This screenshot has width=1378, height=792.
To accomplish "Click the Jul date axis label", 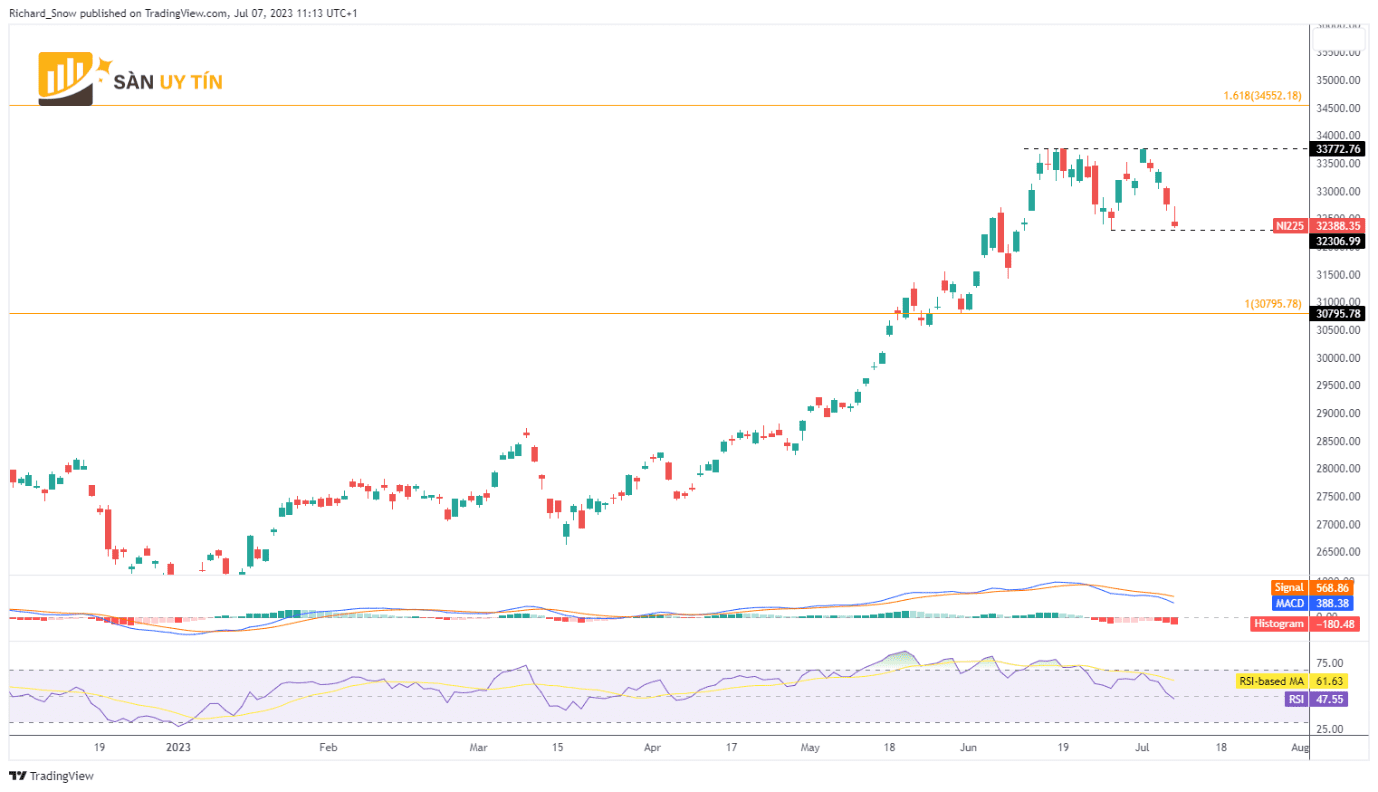I will point(1141,747).
